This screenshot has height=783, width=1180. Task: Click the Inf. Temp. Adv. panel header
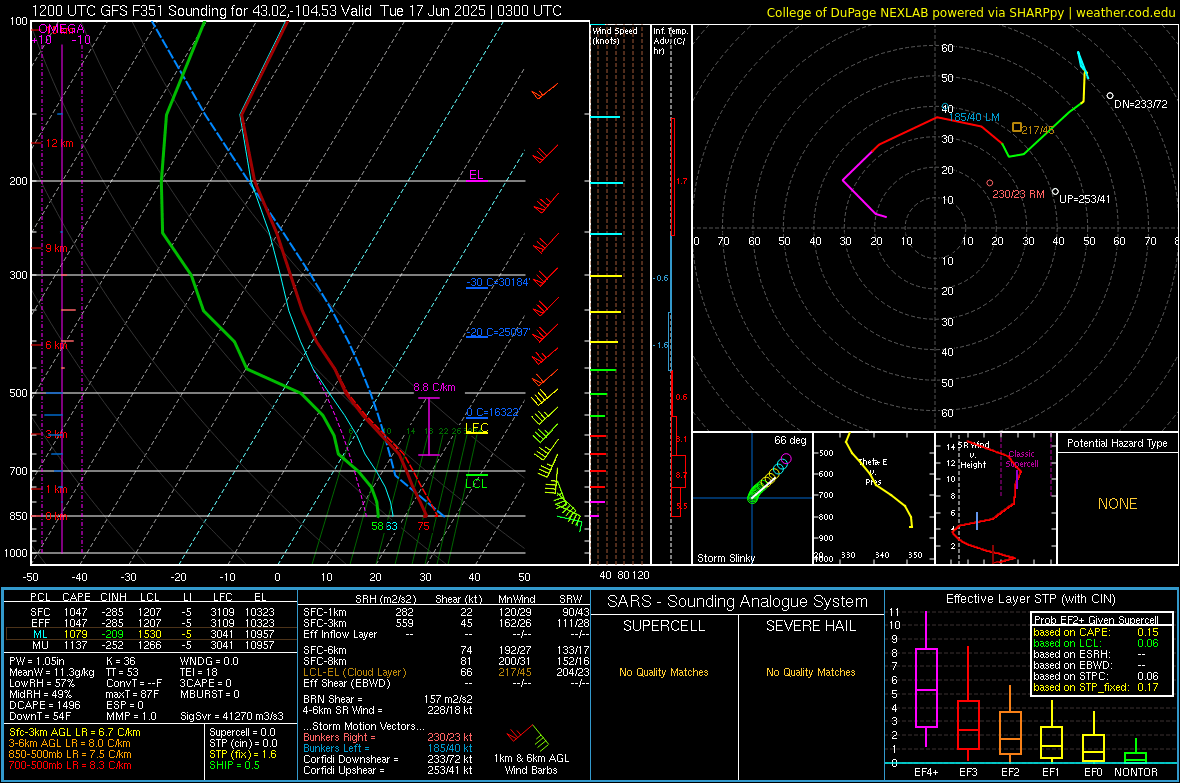tap(670, 41)
